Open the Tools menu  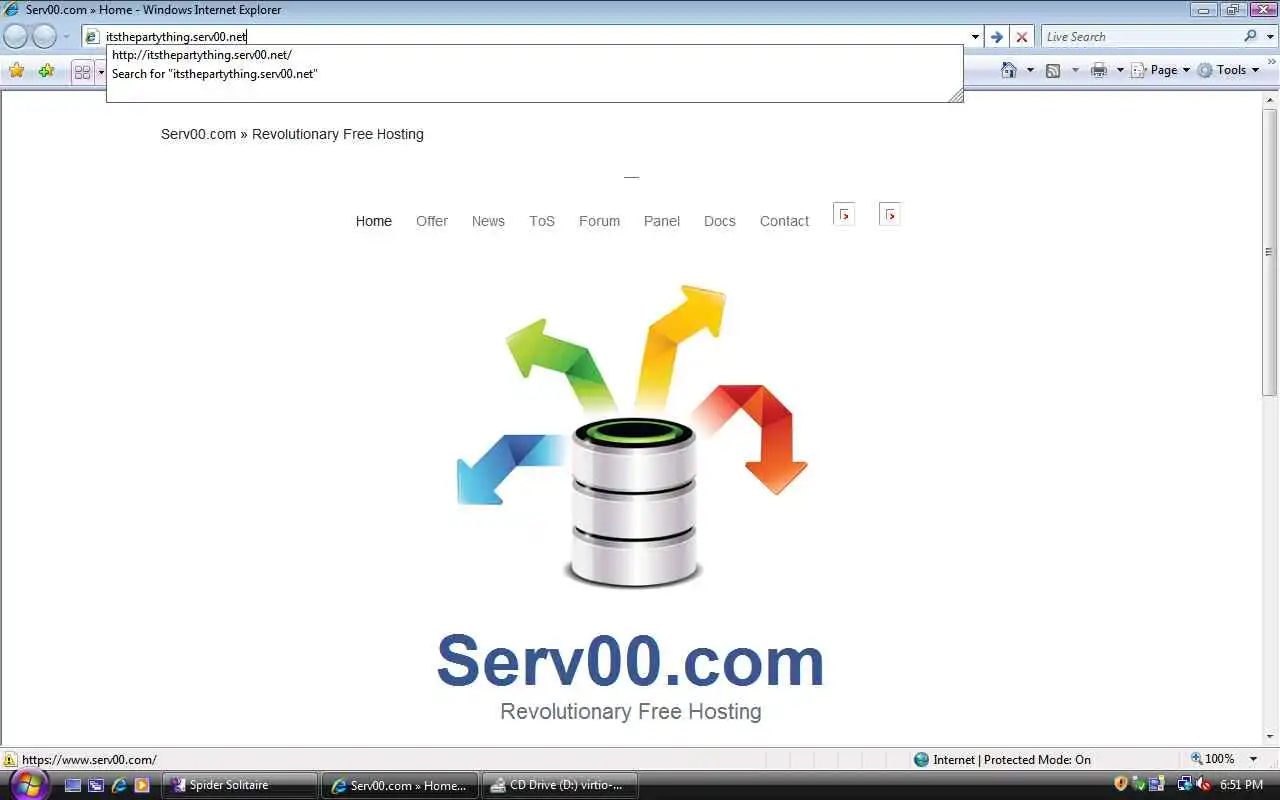tap(1229, 70)
